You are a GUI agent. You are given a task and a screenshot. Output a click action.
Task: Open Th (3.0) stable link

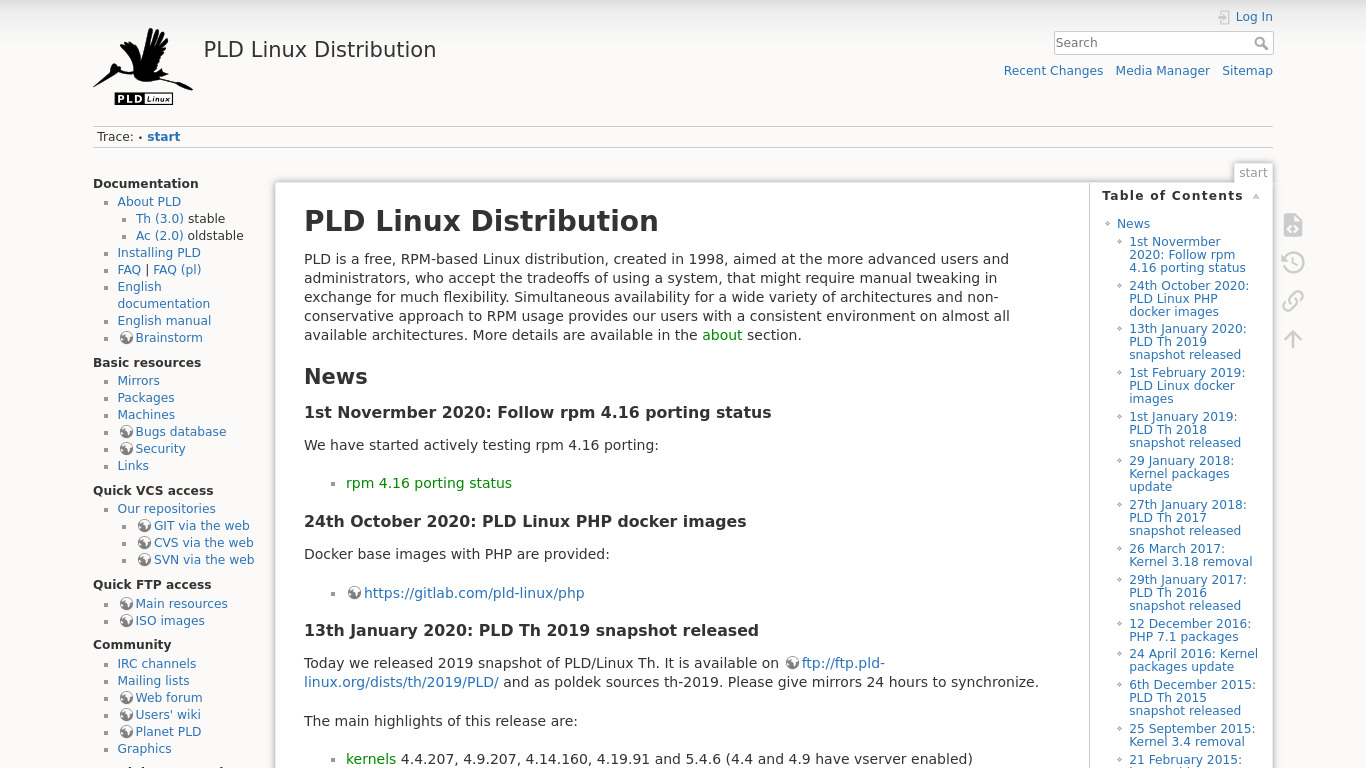160,219
